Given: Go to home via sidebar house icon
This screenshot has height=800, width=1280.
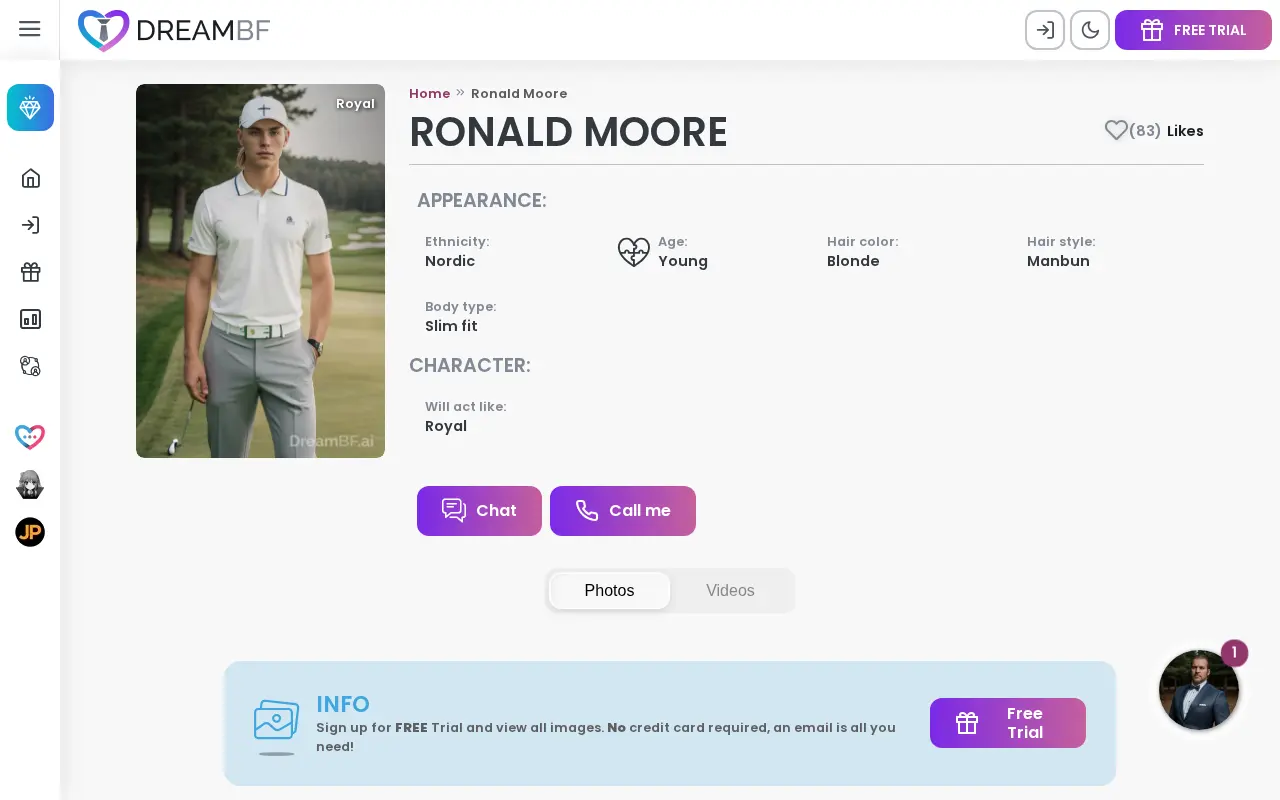Looking at the screenshot, I should (x=30, y=178).
